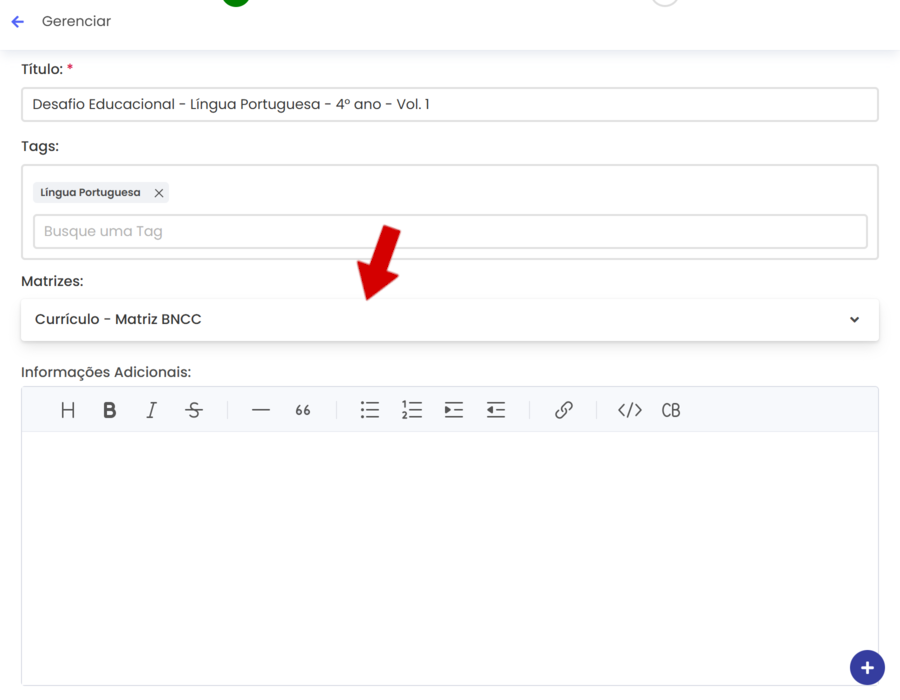Create a bulleted list
Screen dimensions: 900x700
tap(370, 410)
